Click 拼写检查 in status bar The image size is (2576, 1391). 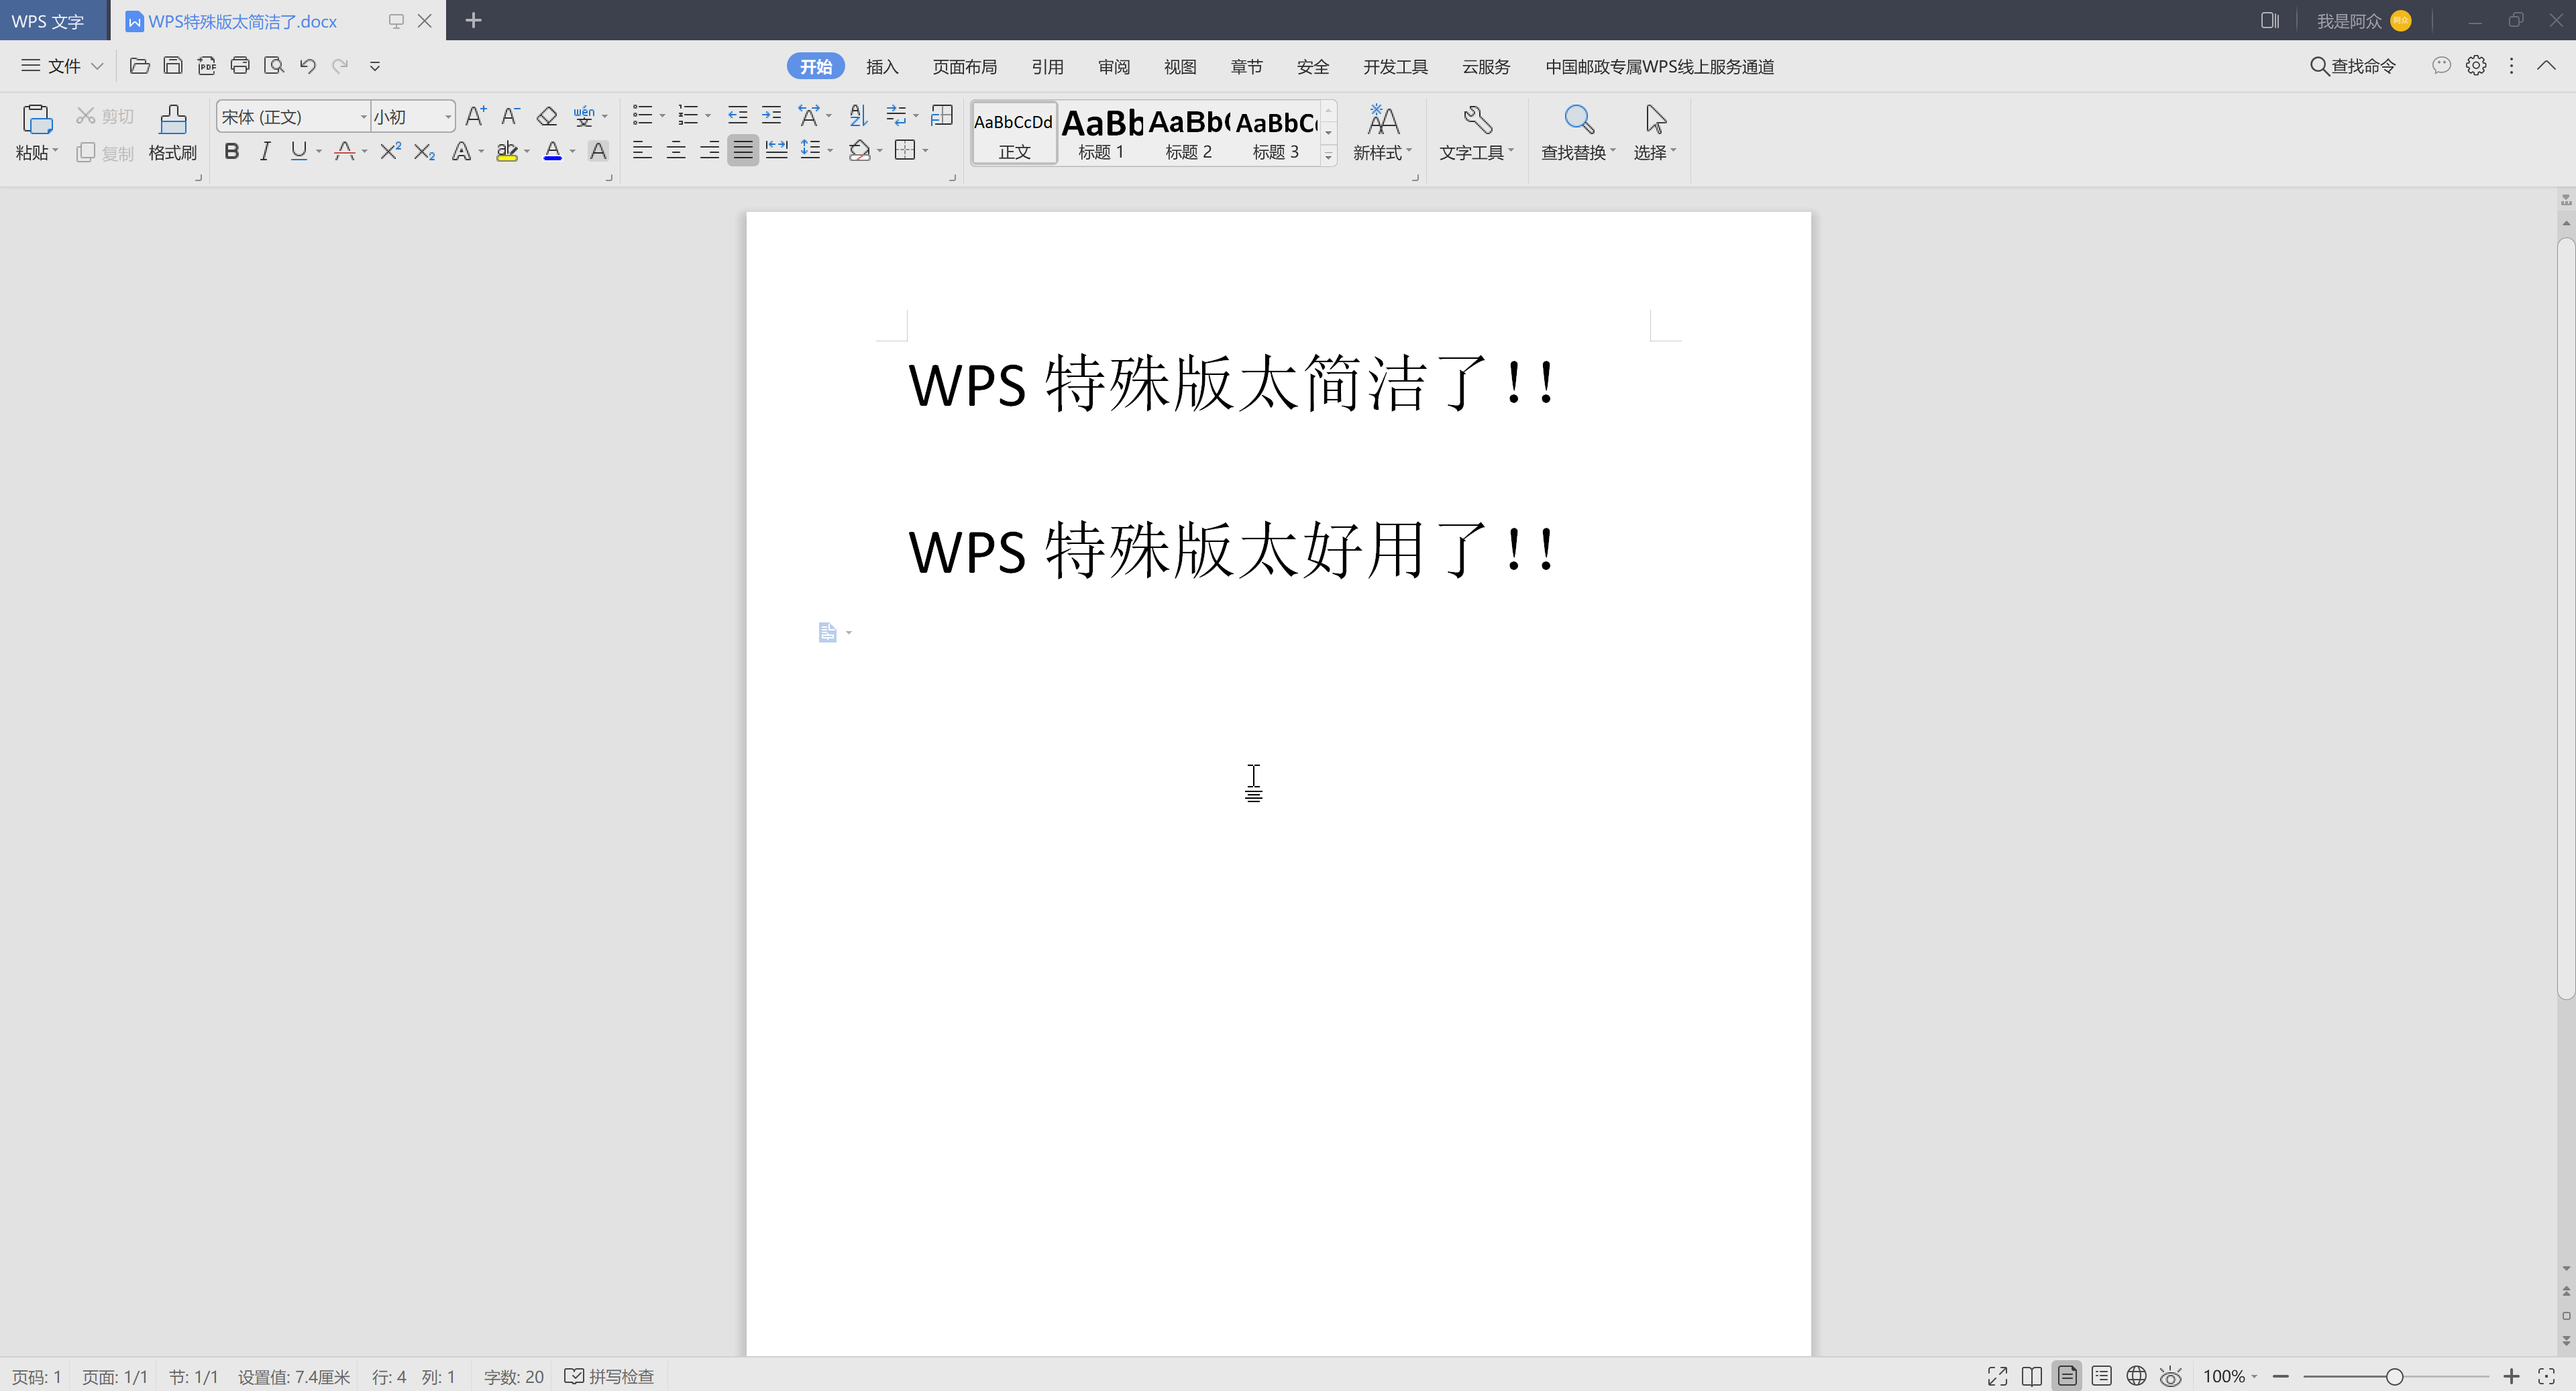(x=609, y=1376)
